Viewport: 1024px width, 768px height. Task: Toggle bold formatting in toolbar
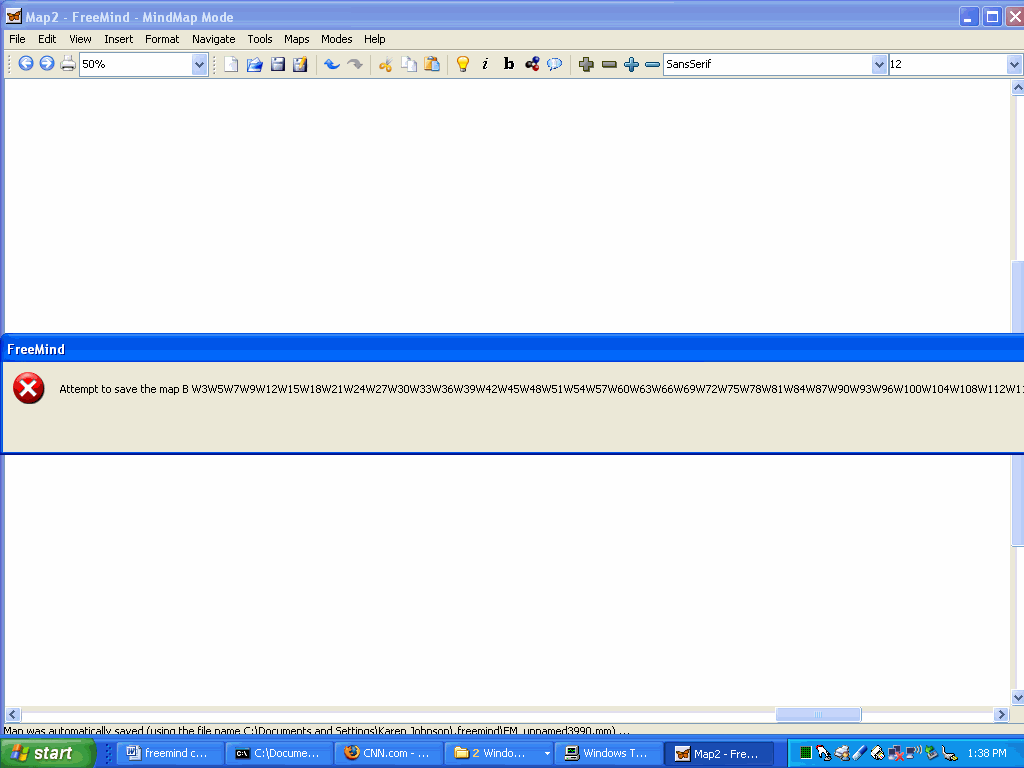pyautogui.click(x=508, y=64)
